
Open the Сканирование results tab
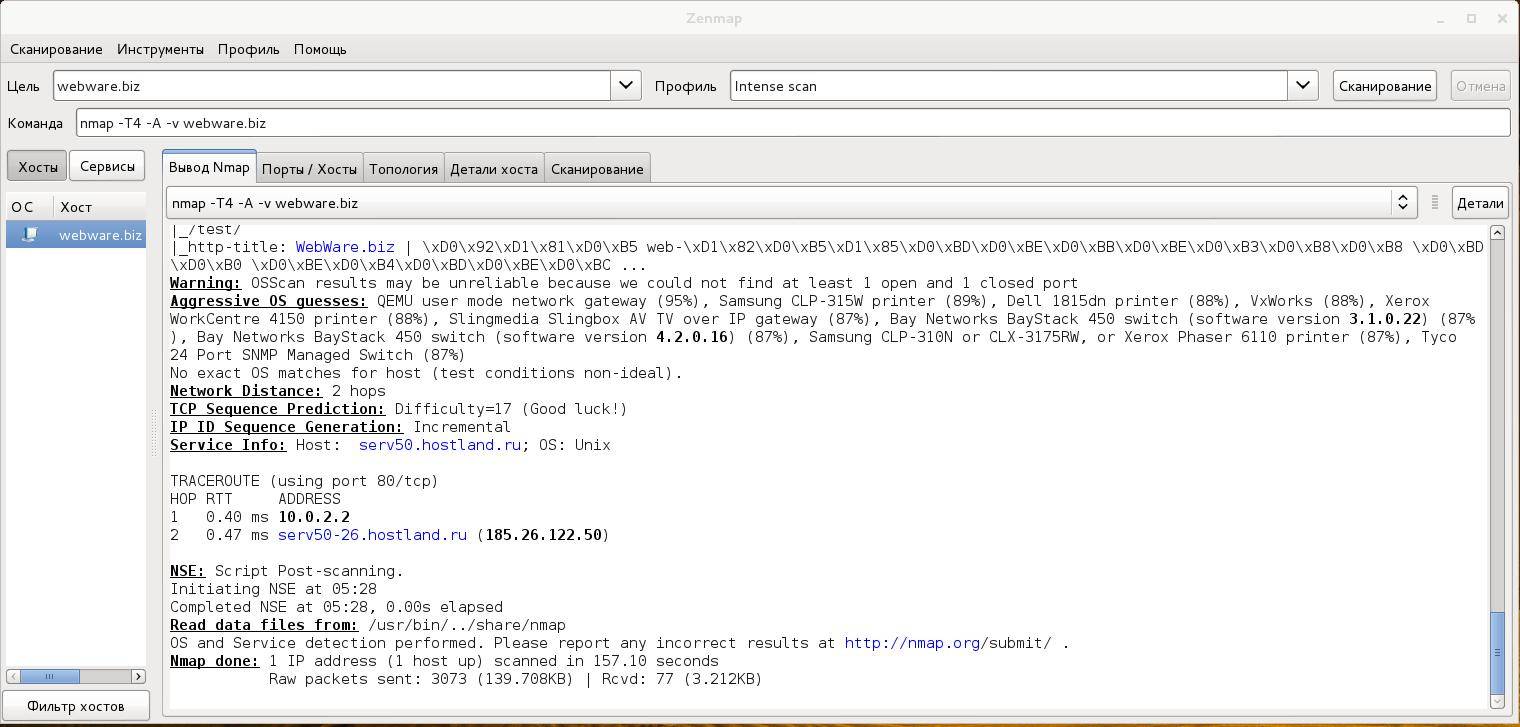[x=597, y=169]
